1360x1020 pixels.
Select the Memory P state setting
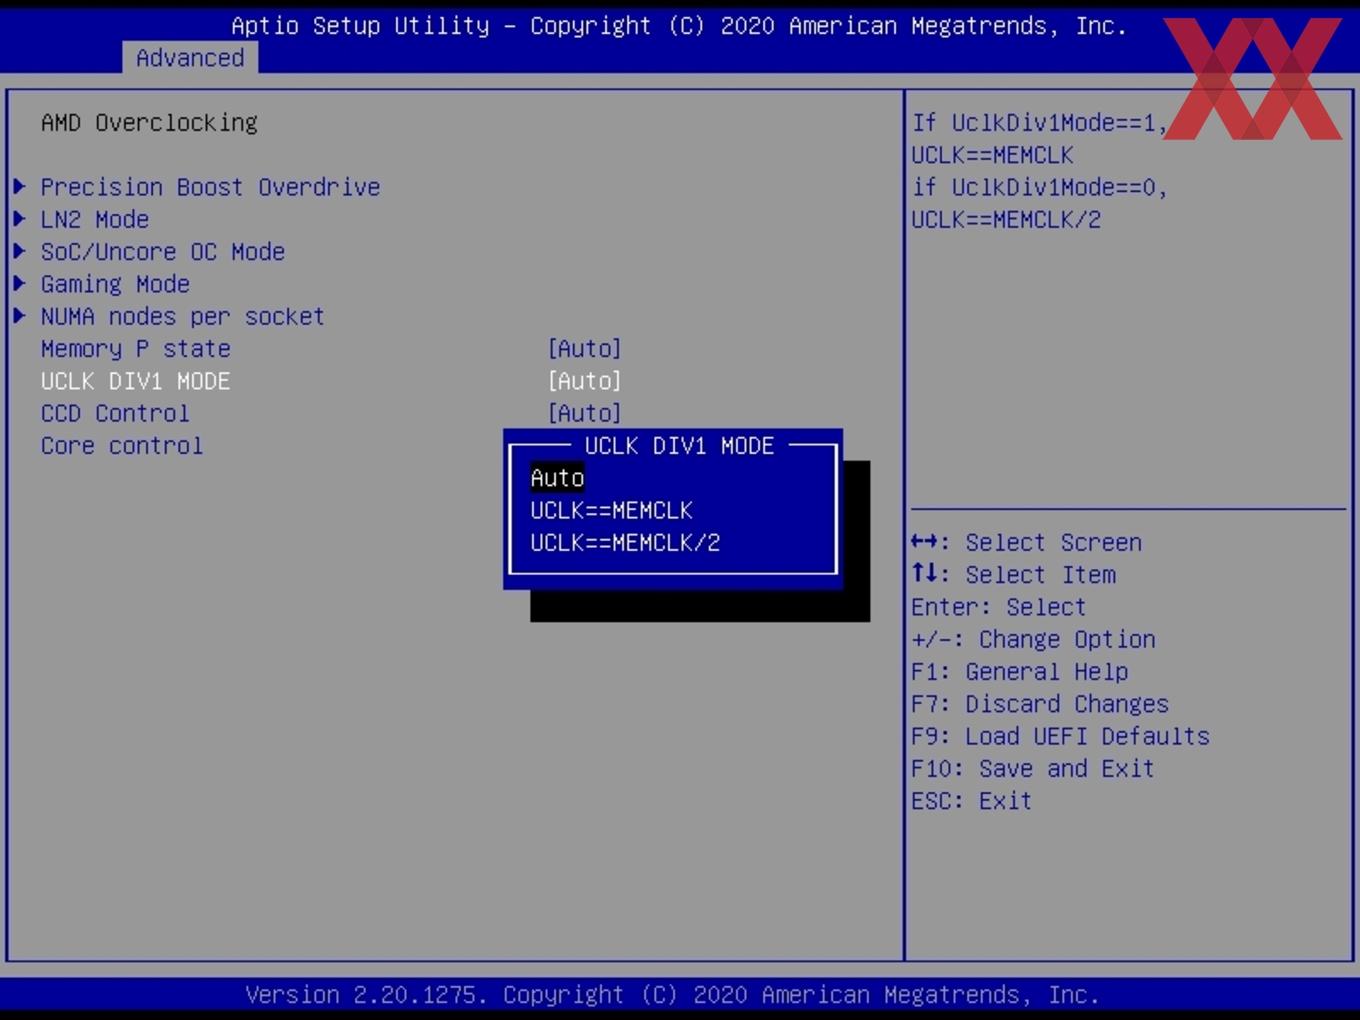[x=136, y=349]
